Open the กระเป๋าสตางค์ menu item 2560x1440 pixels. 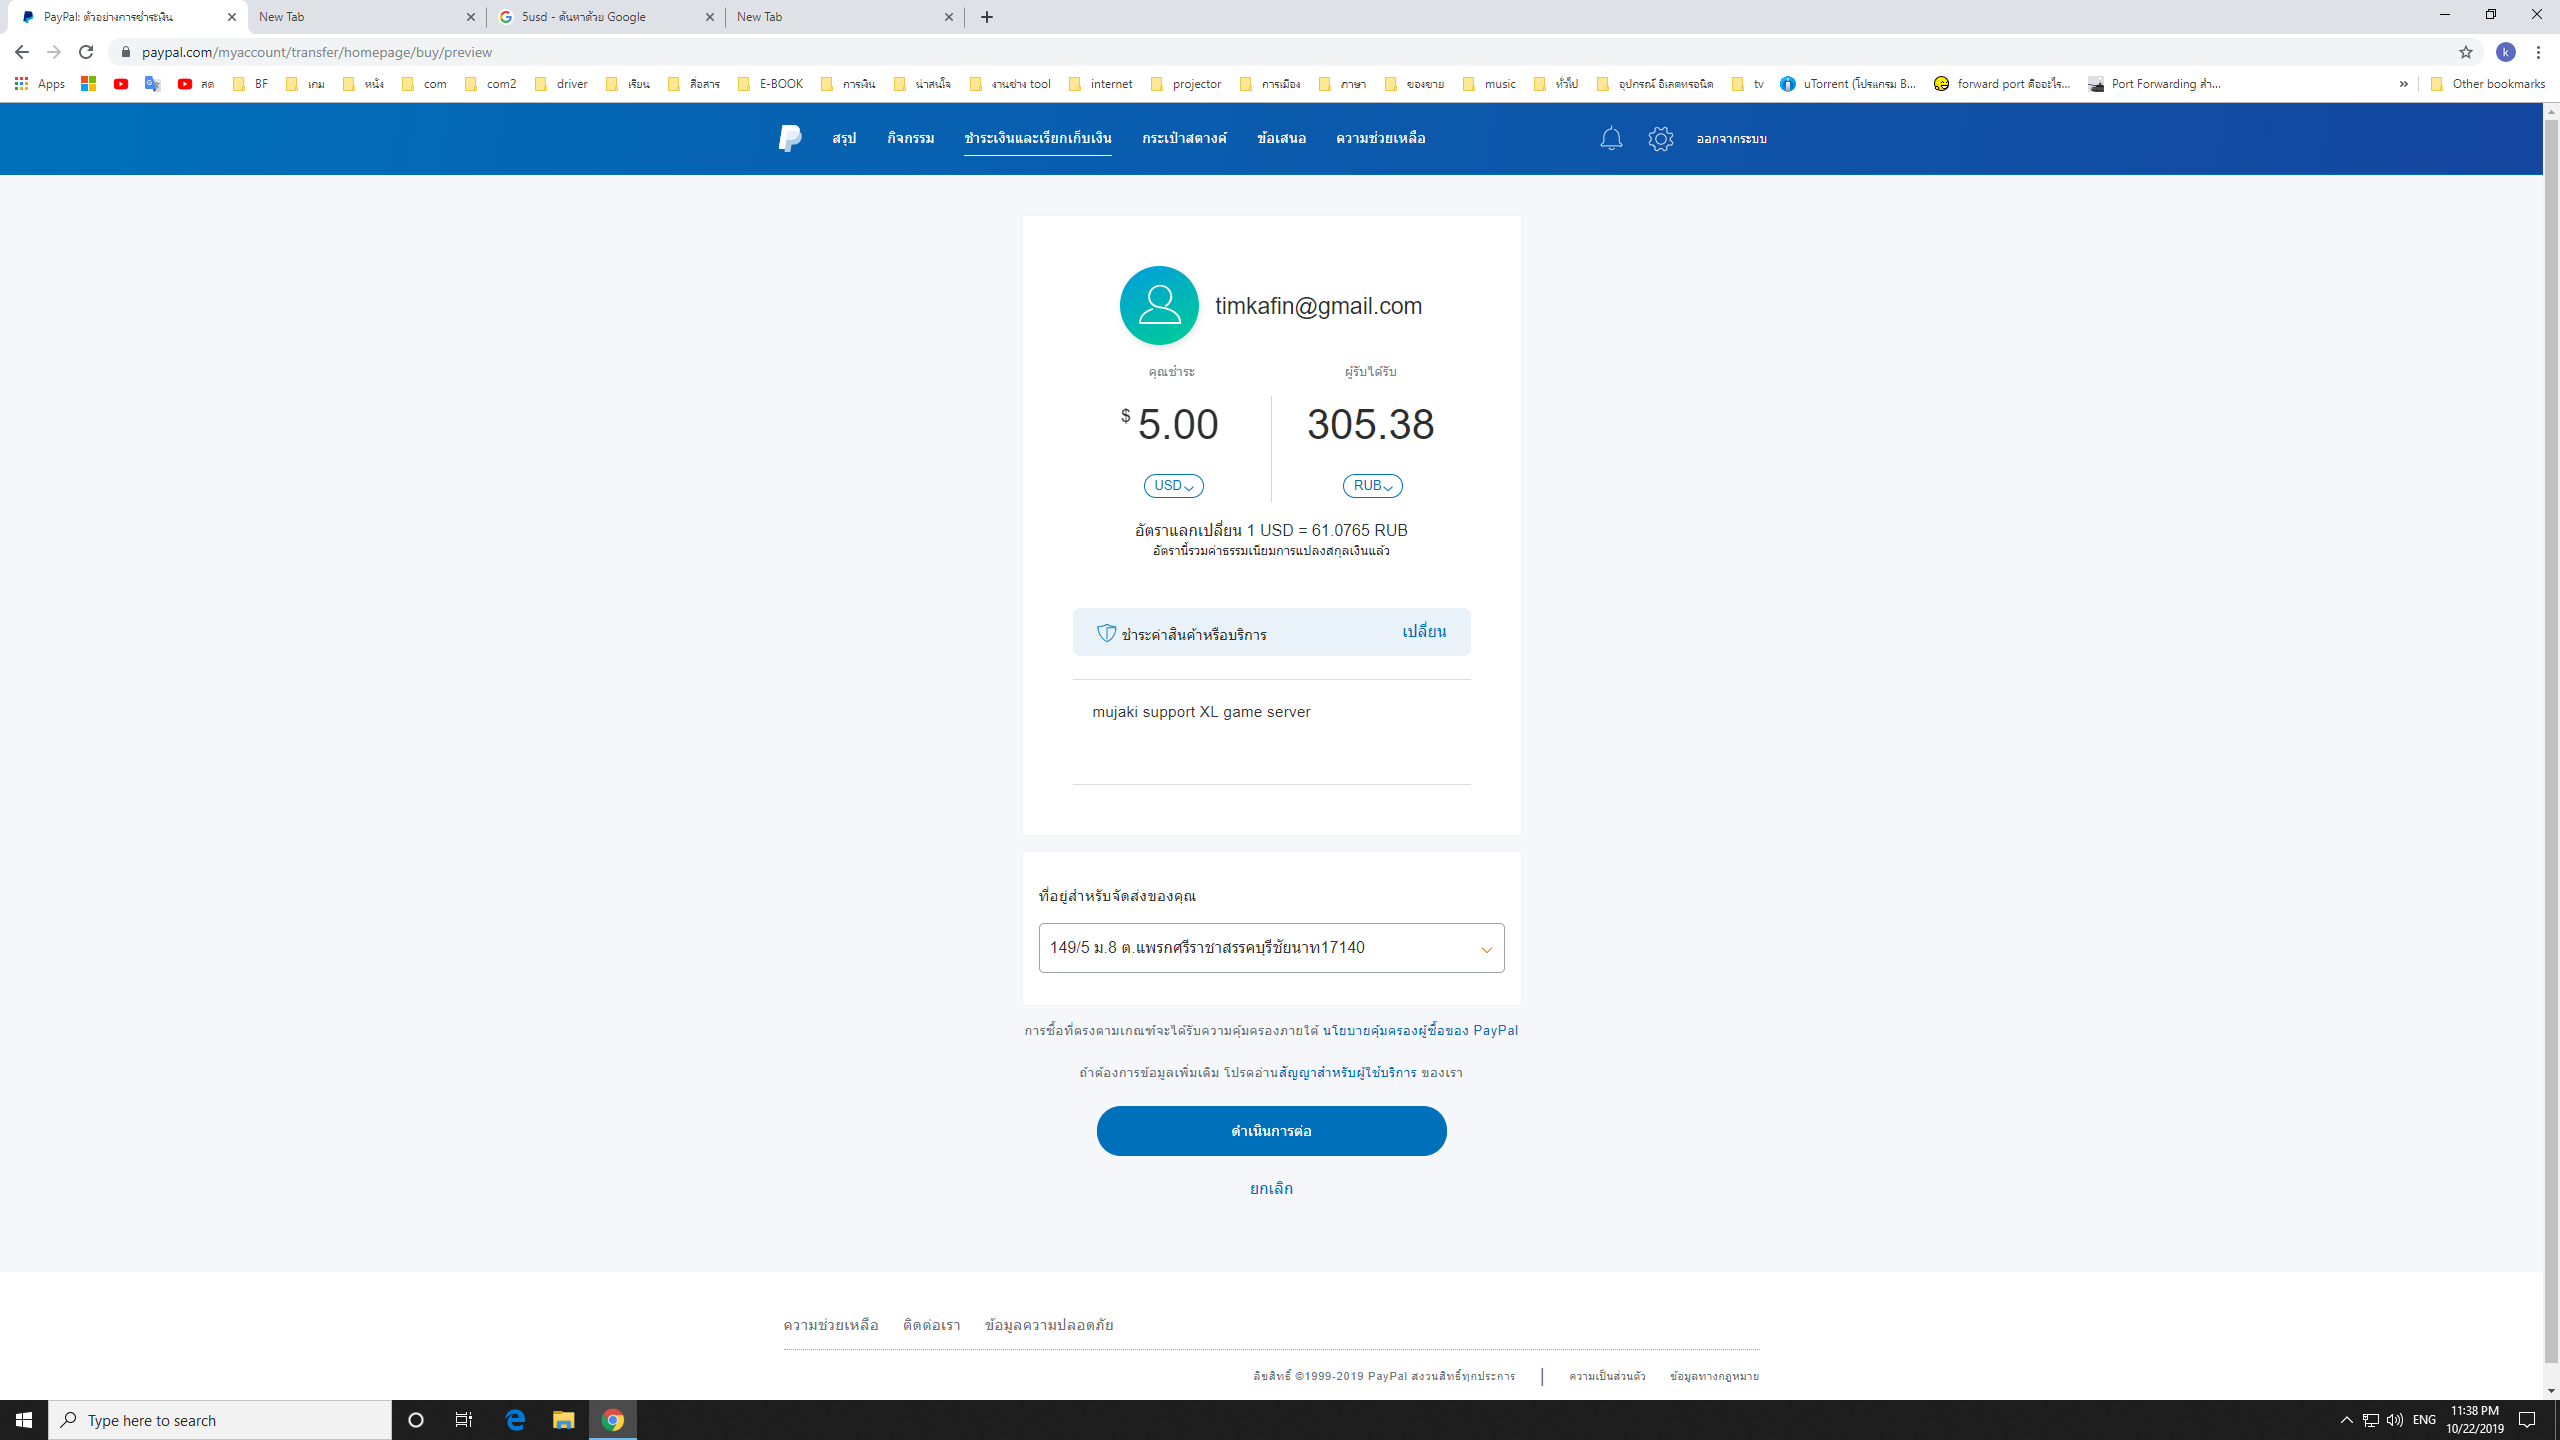1184,138
